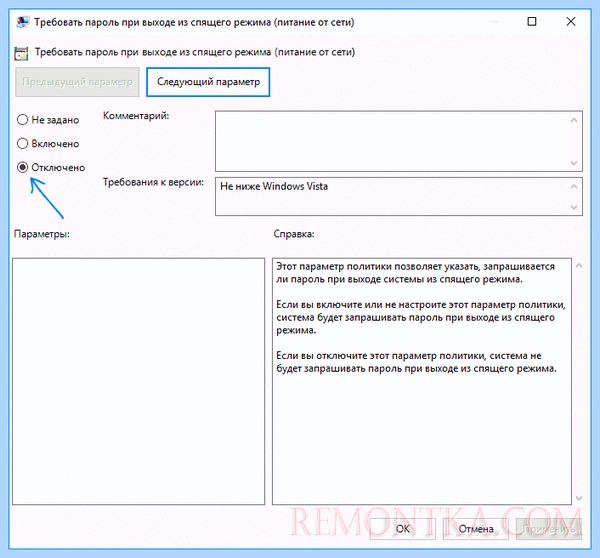Click the "Справка:" label
600x558 pixels.
point(294,234)
